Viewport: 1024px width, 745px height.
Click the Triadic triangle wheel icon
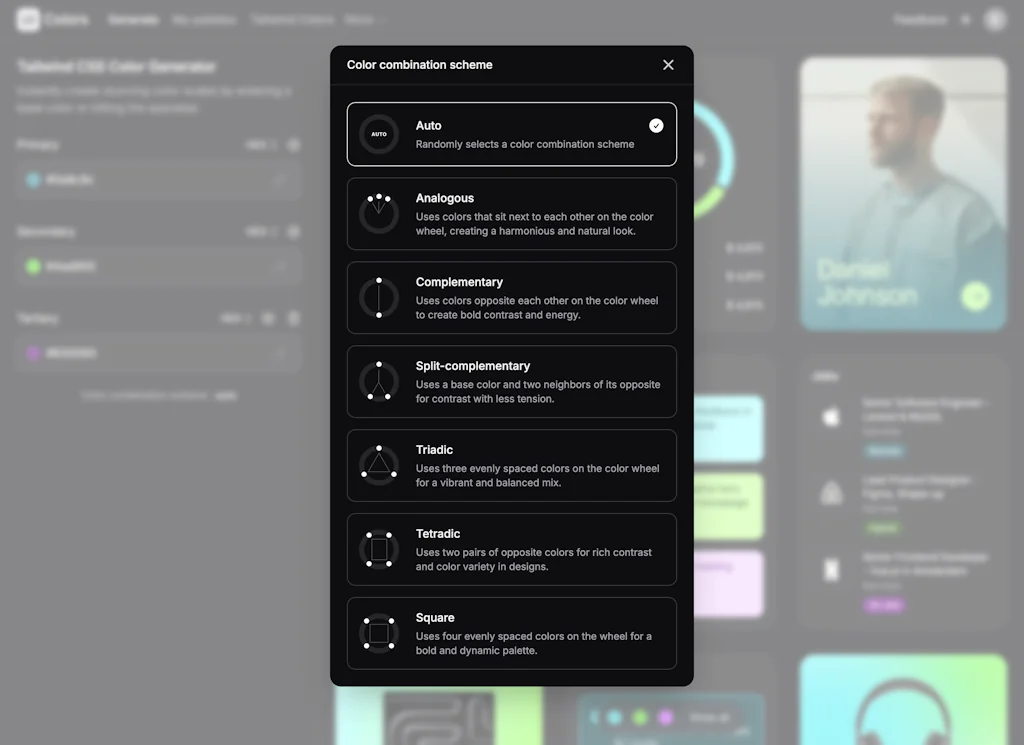[379, 465]
